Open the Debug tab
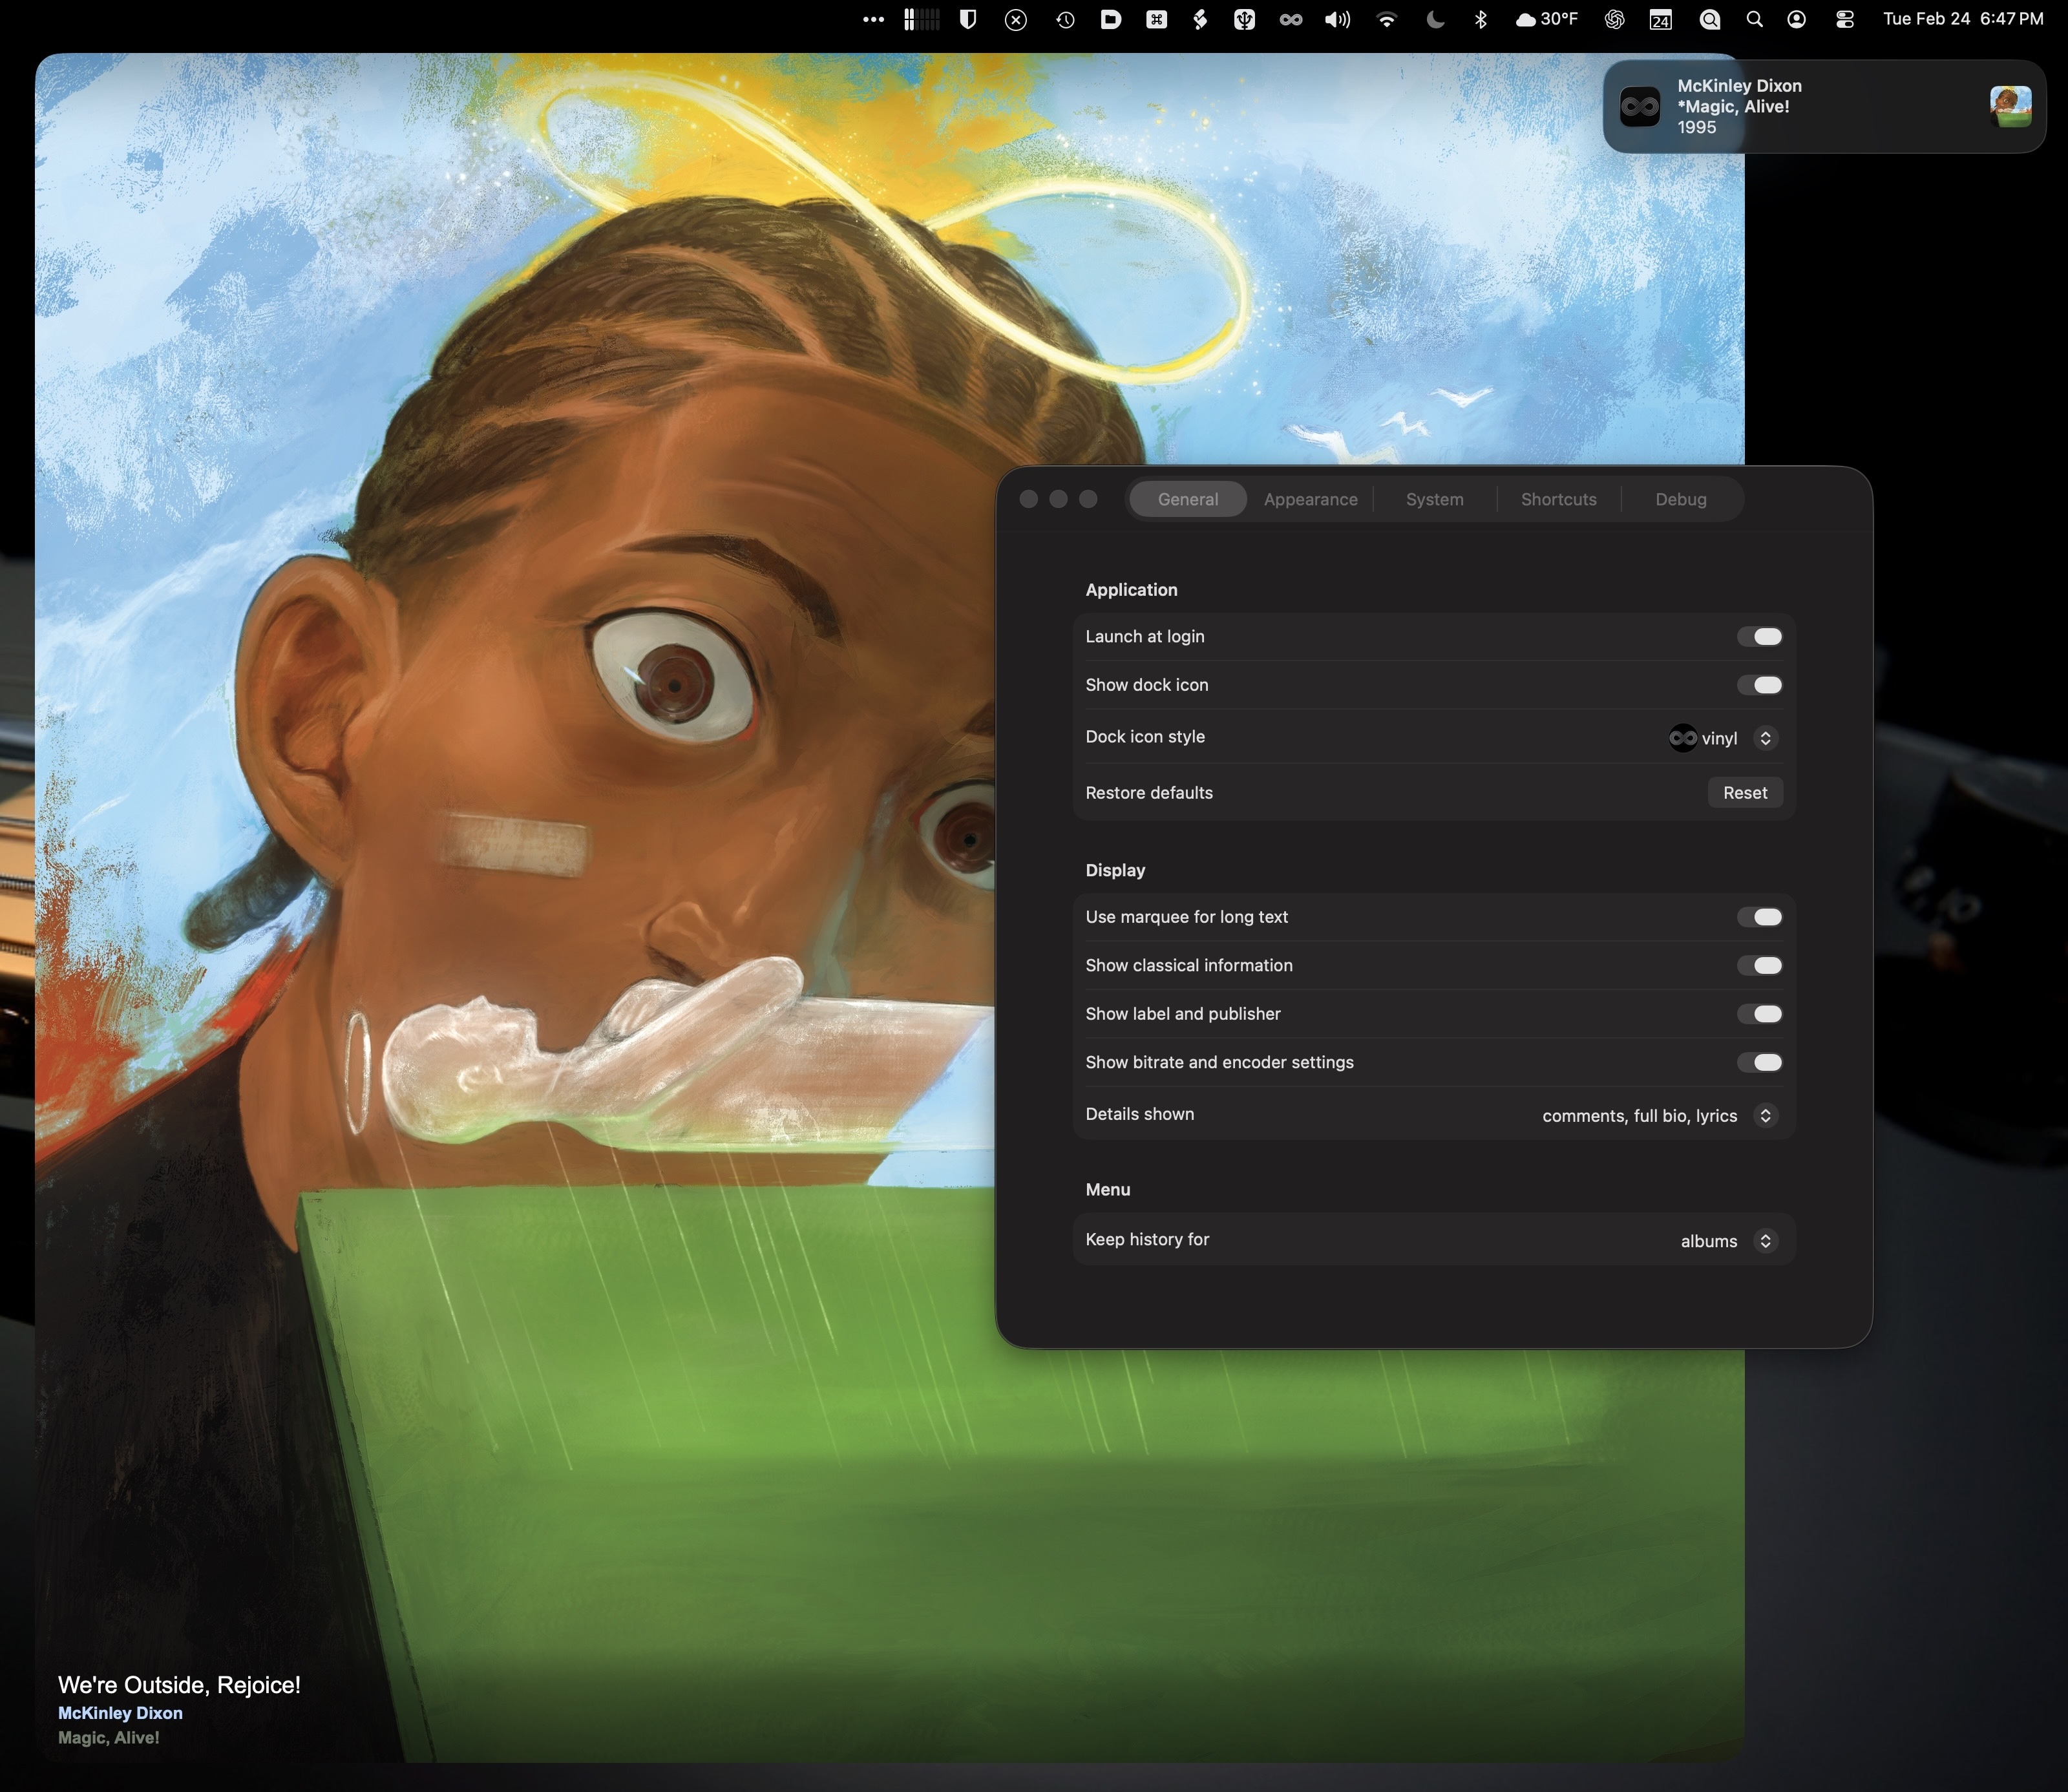Viewport: 2068px width, 1792px height. pyautogui.click(x=1681, y=499)
